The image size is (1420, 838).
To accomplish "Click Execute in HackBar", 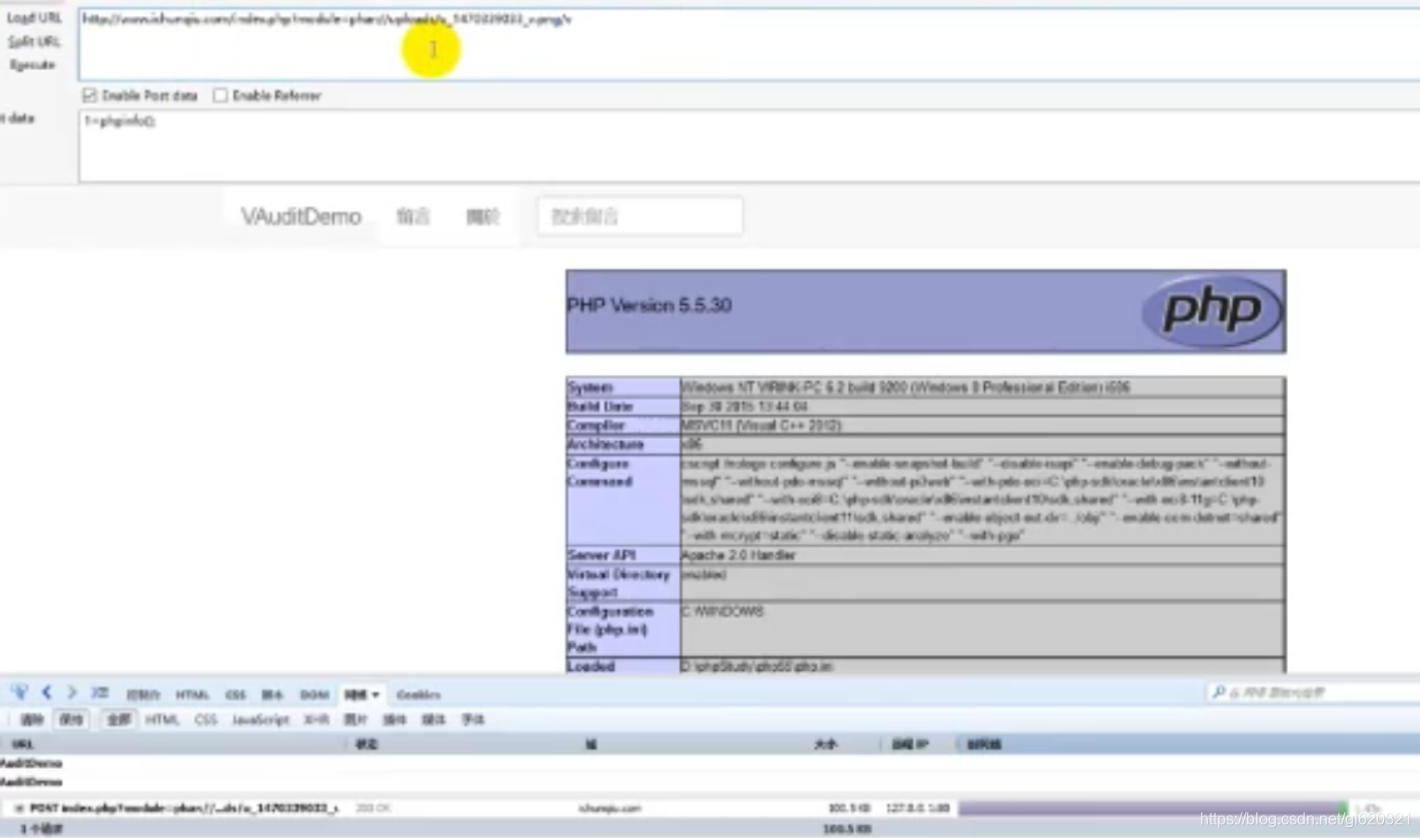I will pyautogui.click(x=32, y=65).
